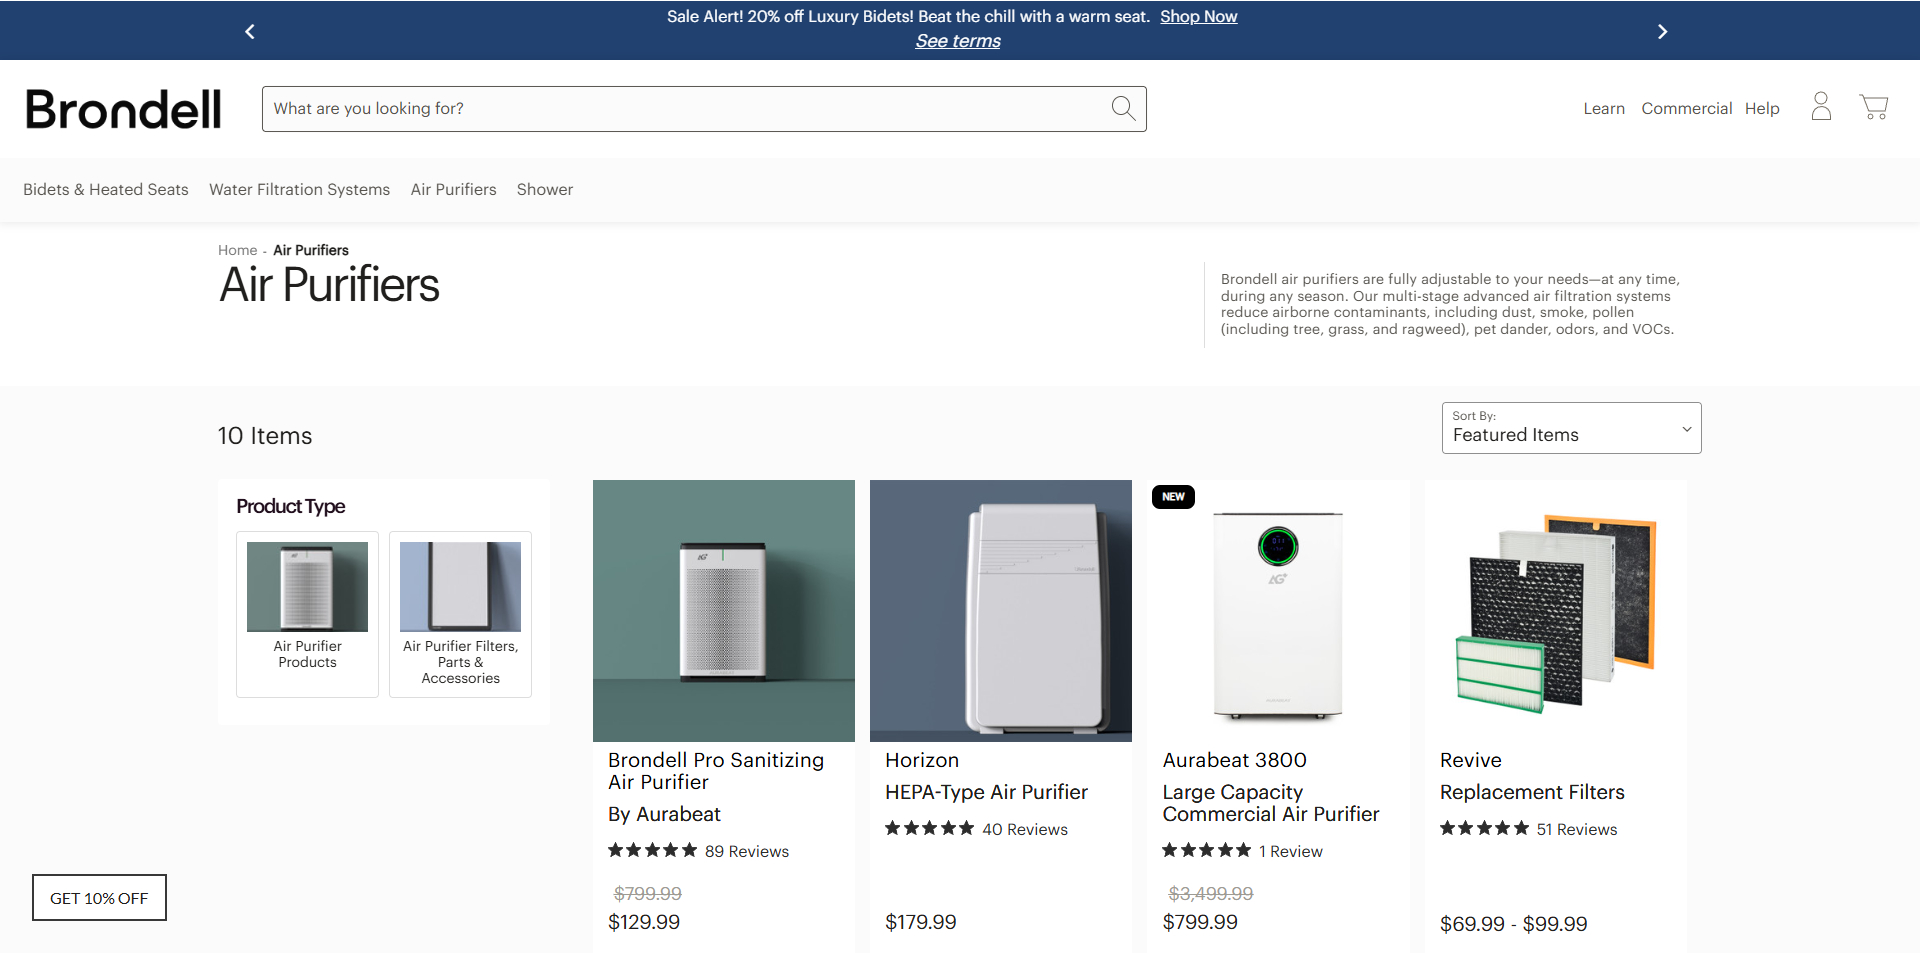The height and width of the screenshot is (953, 1920).
Task: Filter by Air Purifier Products thumbnail
Action: point(307,588)
